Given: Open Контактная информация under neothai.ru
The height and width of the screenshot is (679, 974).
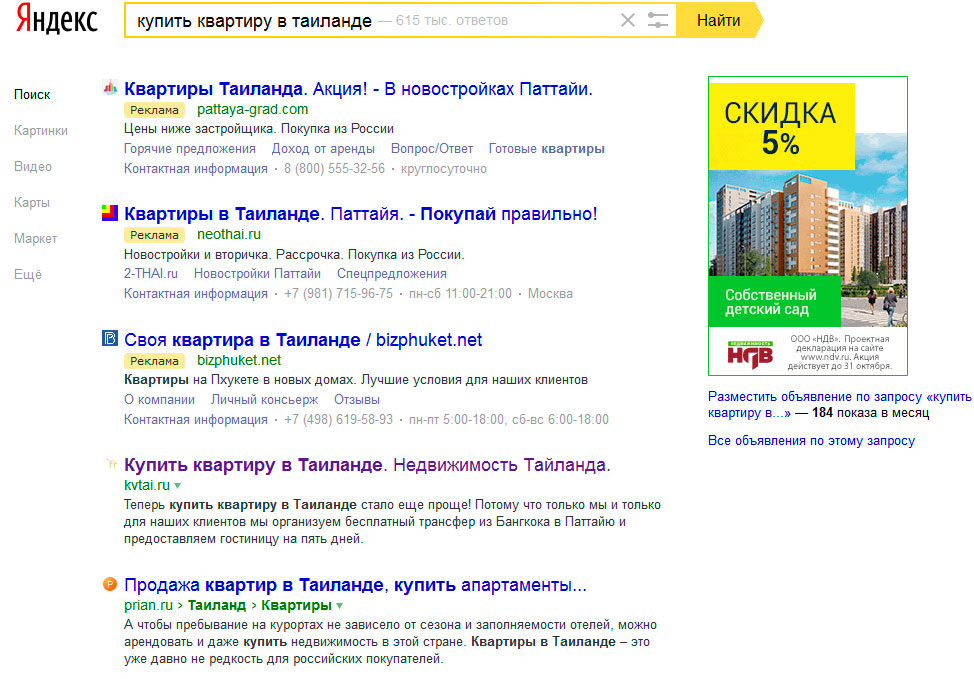Looking at the screenshot, I should click(x=196, y=293).
